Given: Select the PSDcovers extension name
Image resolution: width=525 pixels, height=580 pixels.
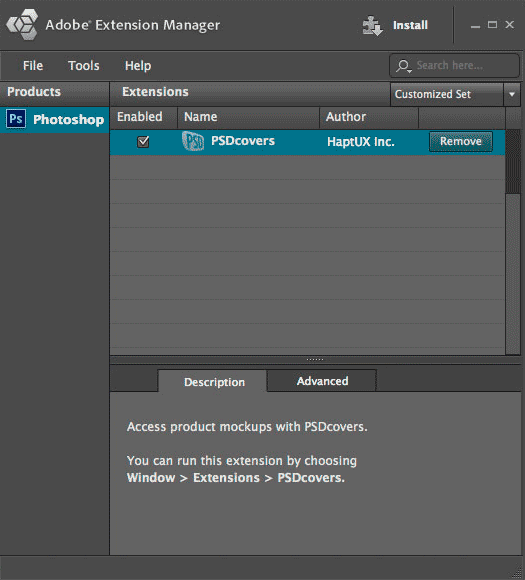Looking at the screenshot, I should point(243,141).
